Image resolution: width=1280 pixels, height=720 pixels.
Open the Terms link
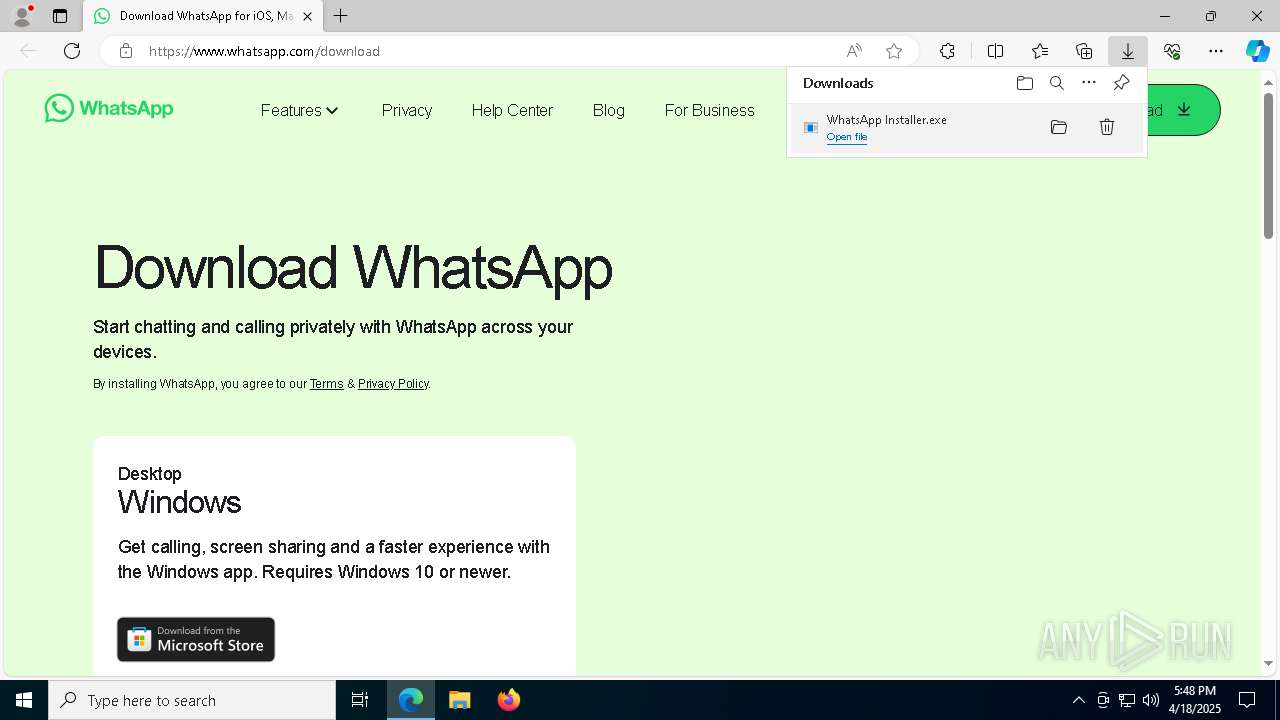(x=326, y=384)
